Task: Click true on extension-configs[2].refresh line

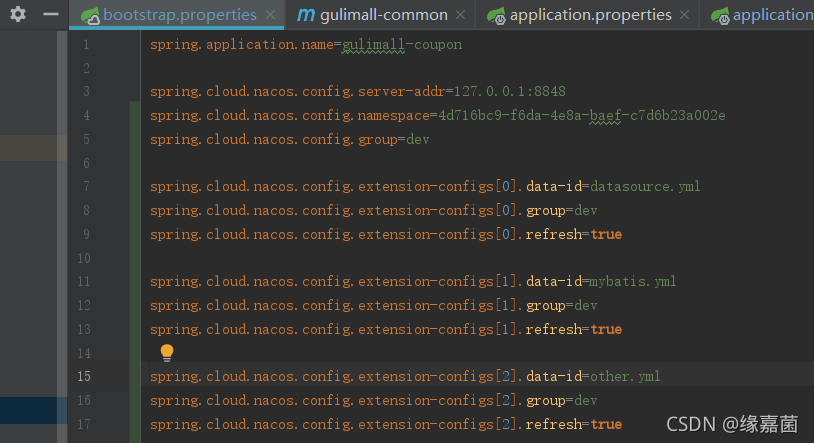Action: click(606, 424)
